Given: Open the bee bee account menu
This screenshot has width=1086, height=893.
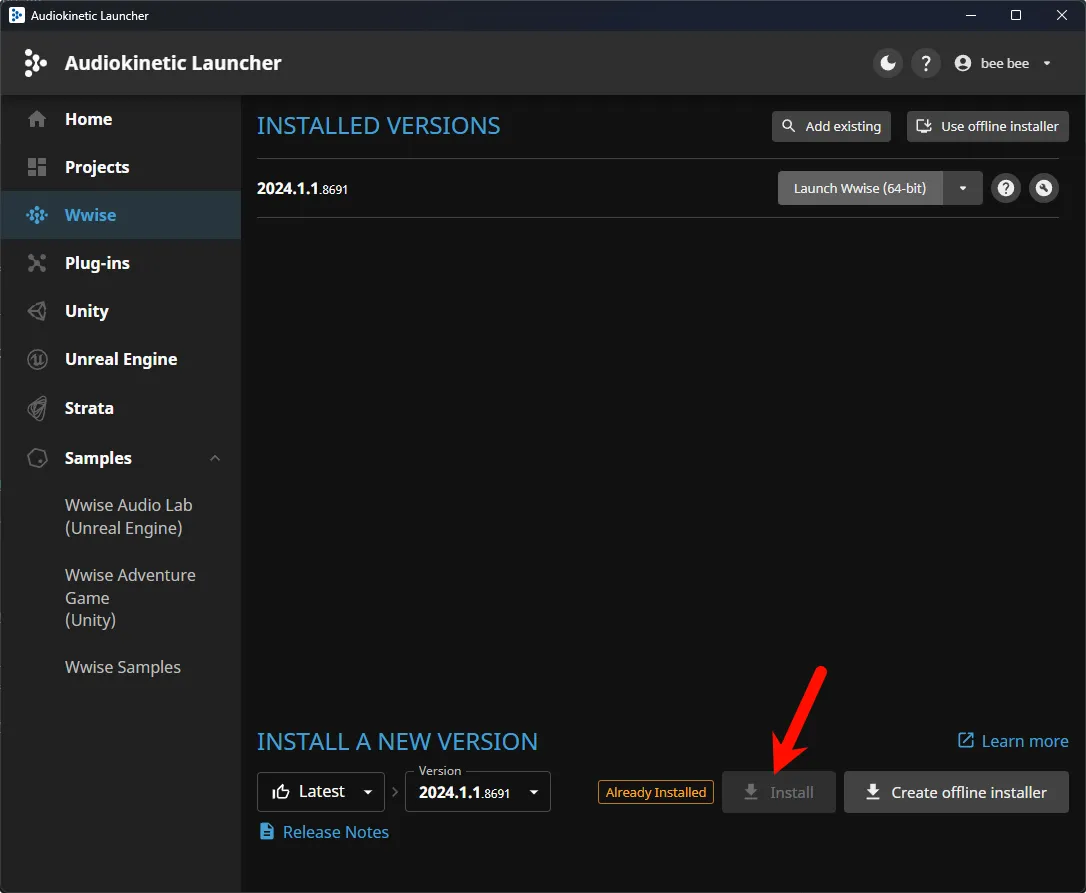Looking at the screenshot, I should tap(1003, 63).
